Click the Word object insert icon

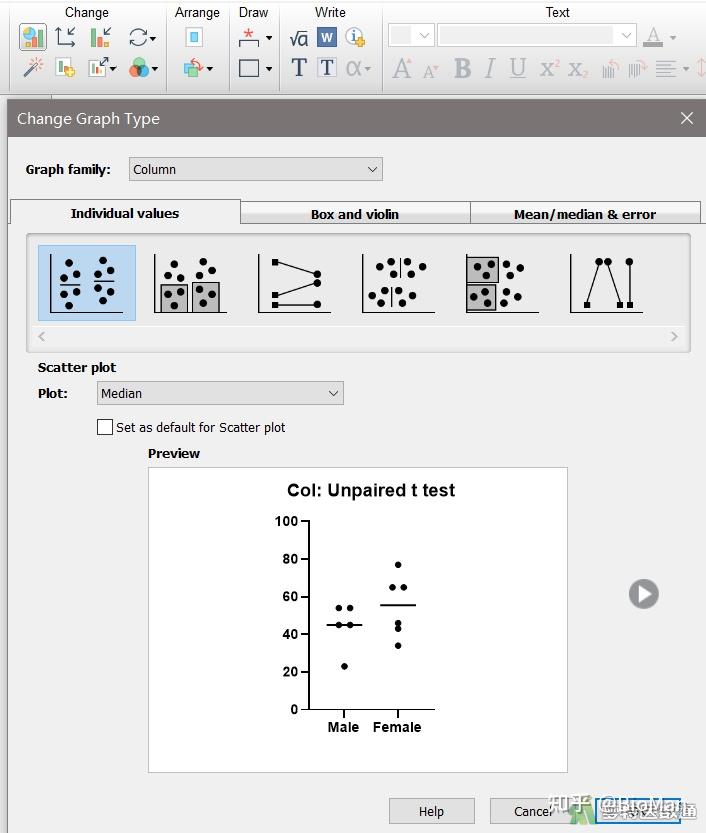(x=327, y=37)
